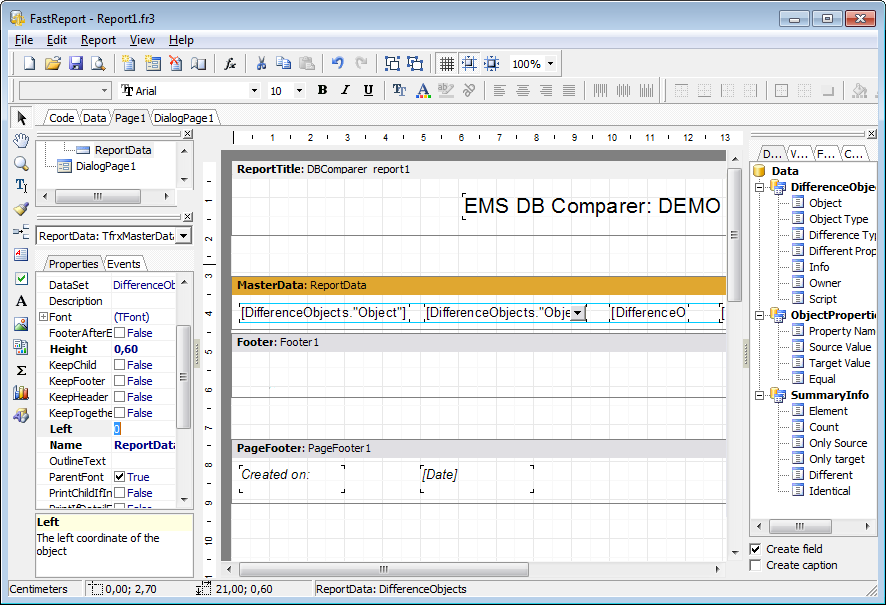This screenshot has height=605, width=886.
Task: Open the Report menu
Action: [98, 40]
